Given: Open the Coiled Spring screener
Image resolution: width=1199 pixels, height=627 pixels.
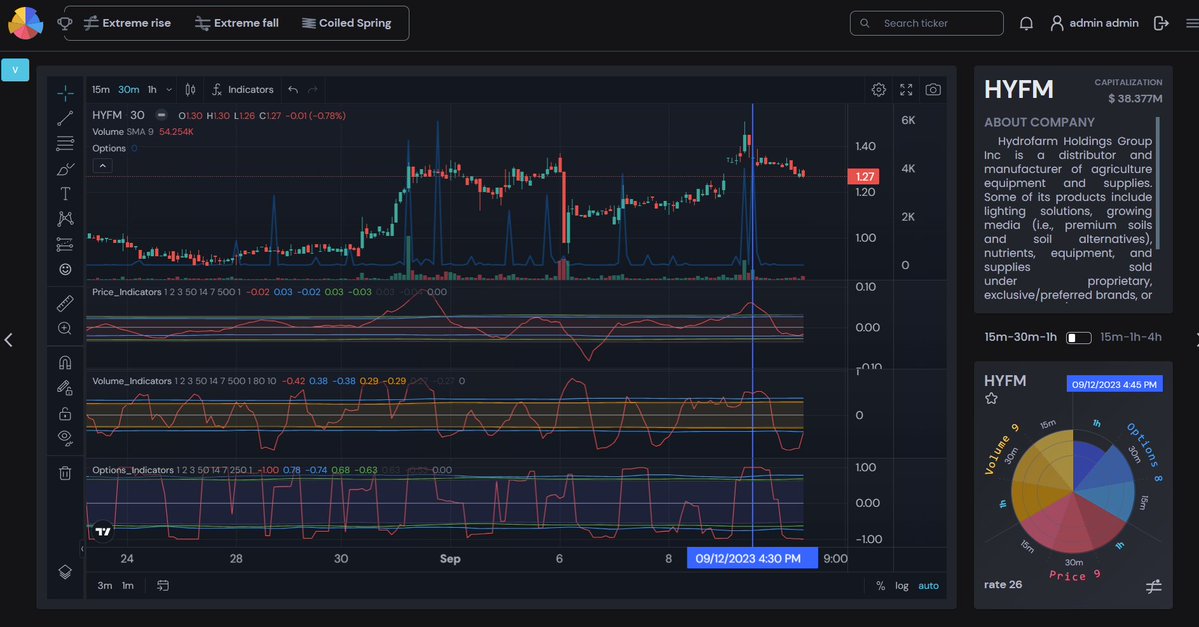Looking at the screenshot, I should (x=346, y=23).
